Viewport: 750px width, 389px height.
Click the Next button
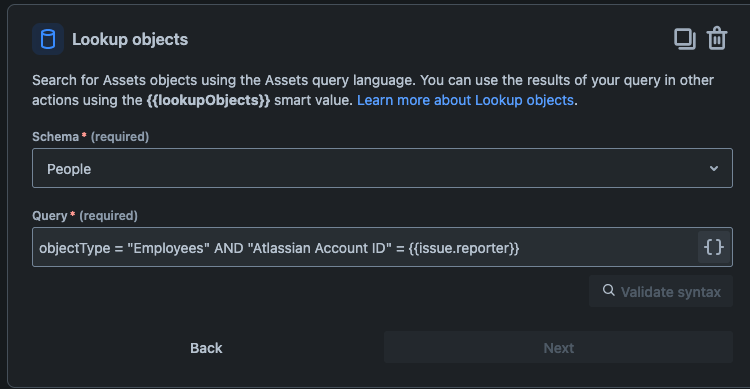click(x=558, y=347)
